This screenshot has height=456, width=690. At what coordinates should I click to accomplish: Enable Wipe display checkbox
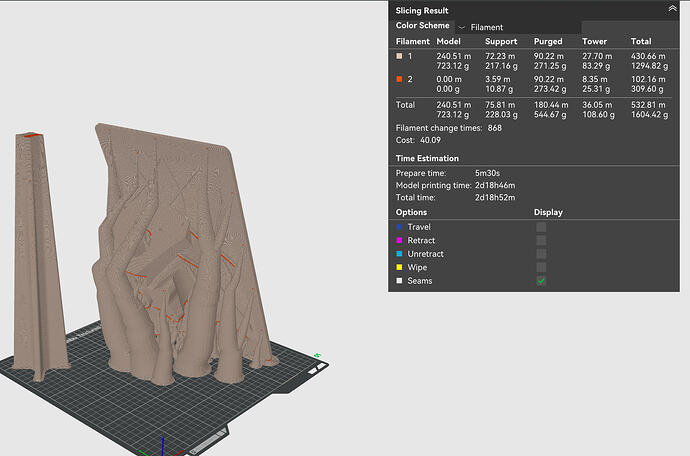click(541, 267)
